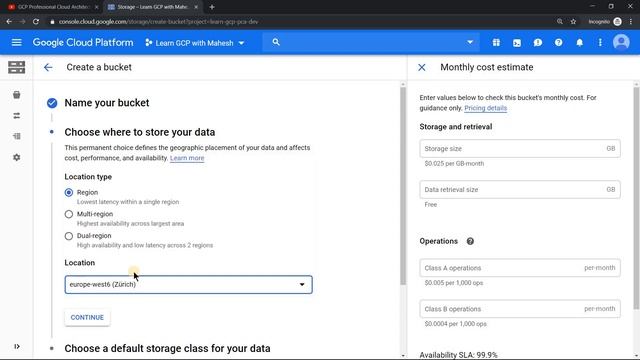640x360 pixels.
Task: Select the Region location type
Action: 69,192
